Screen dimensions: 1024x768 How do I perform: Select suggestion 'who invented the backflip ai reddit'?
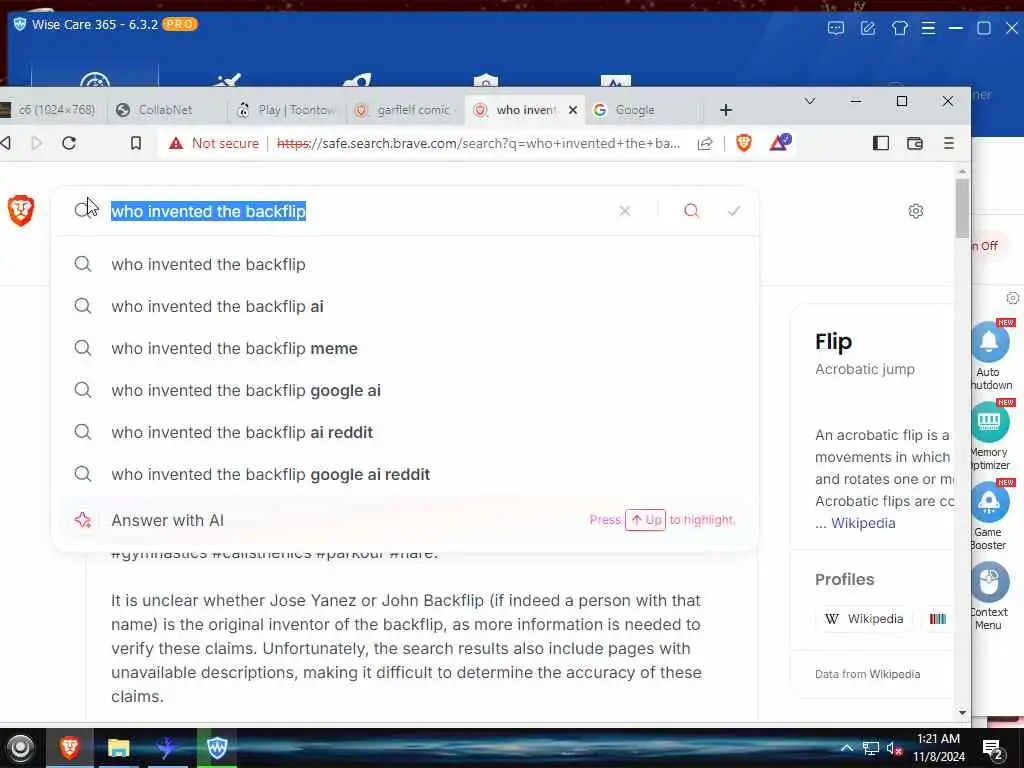click(405, 432)
